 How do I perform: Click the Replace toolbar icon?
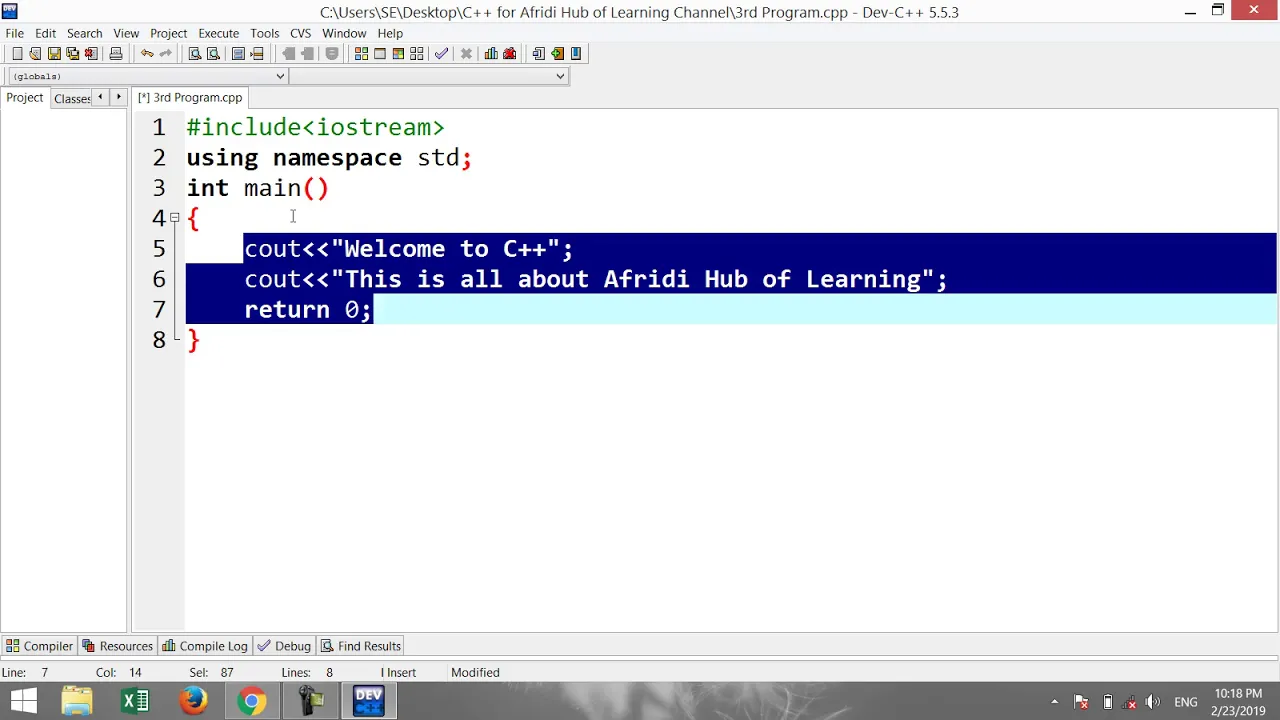(x=213, y=54)
